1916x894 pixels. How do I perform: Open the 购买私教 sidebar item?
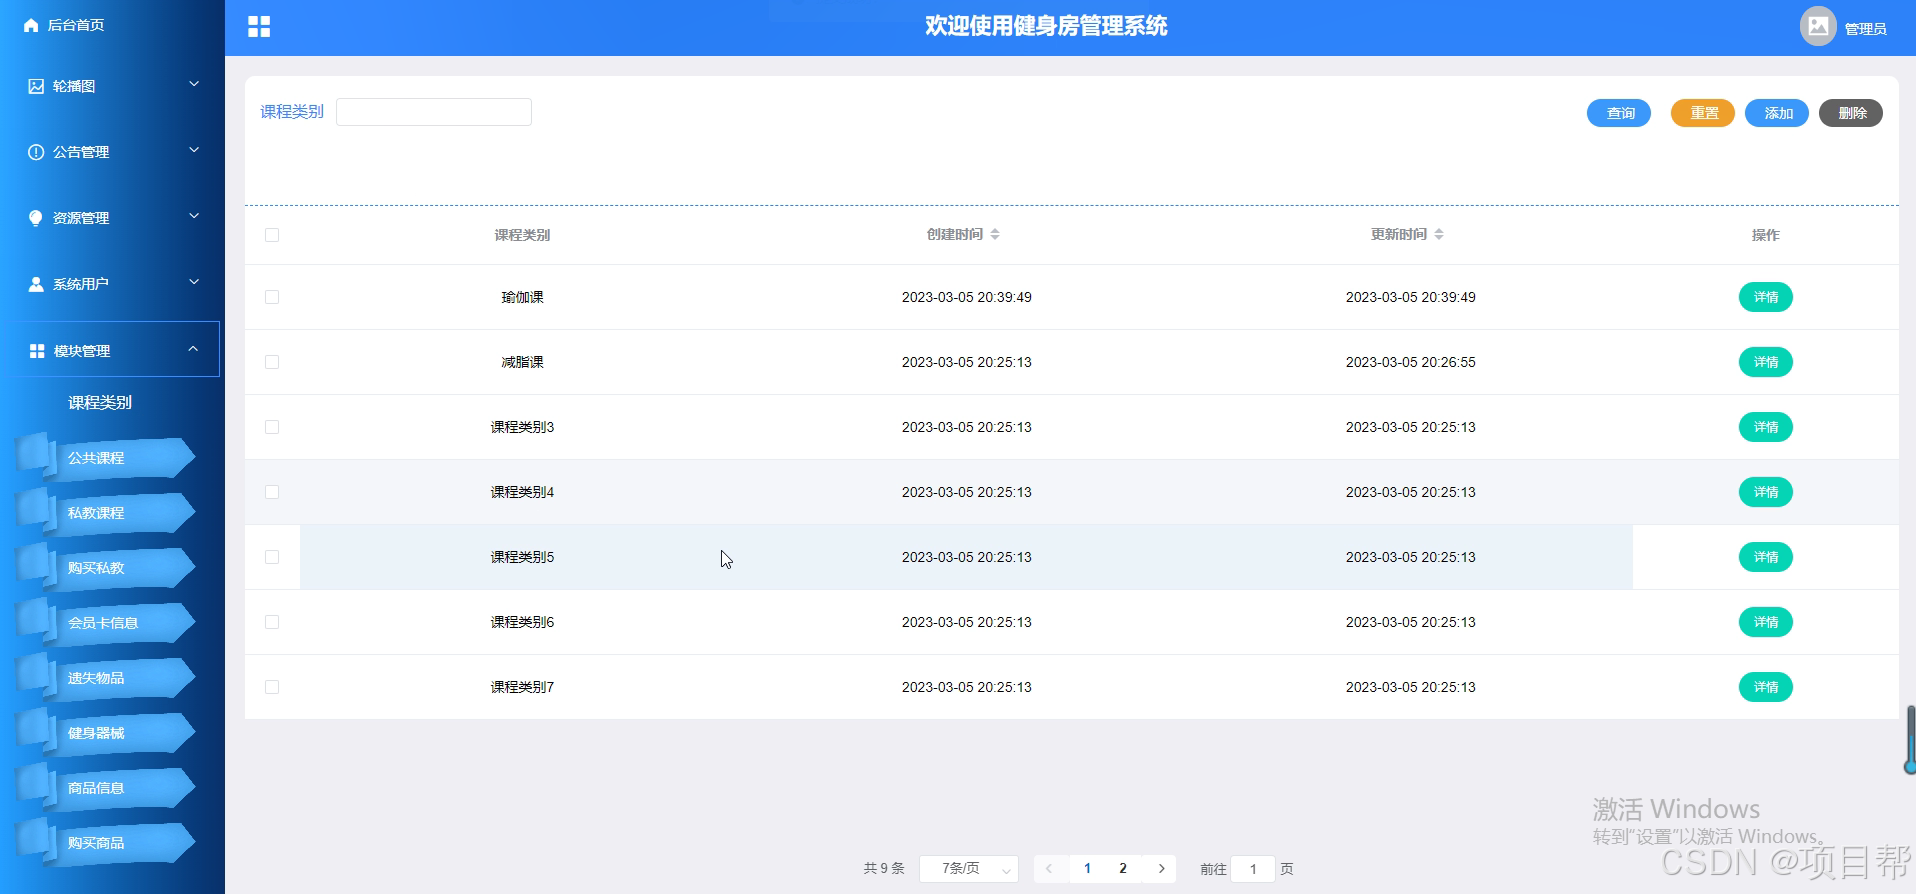105,568
